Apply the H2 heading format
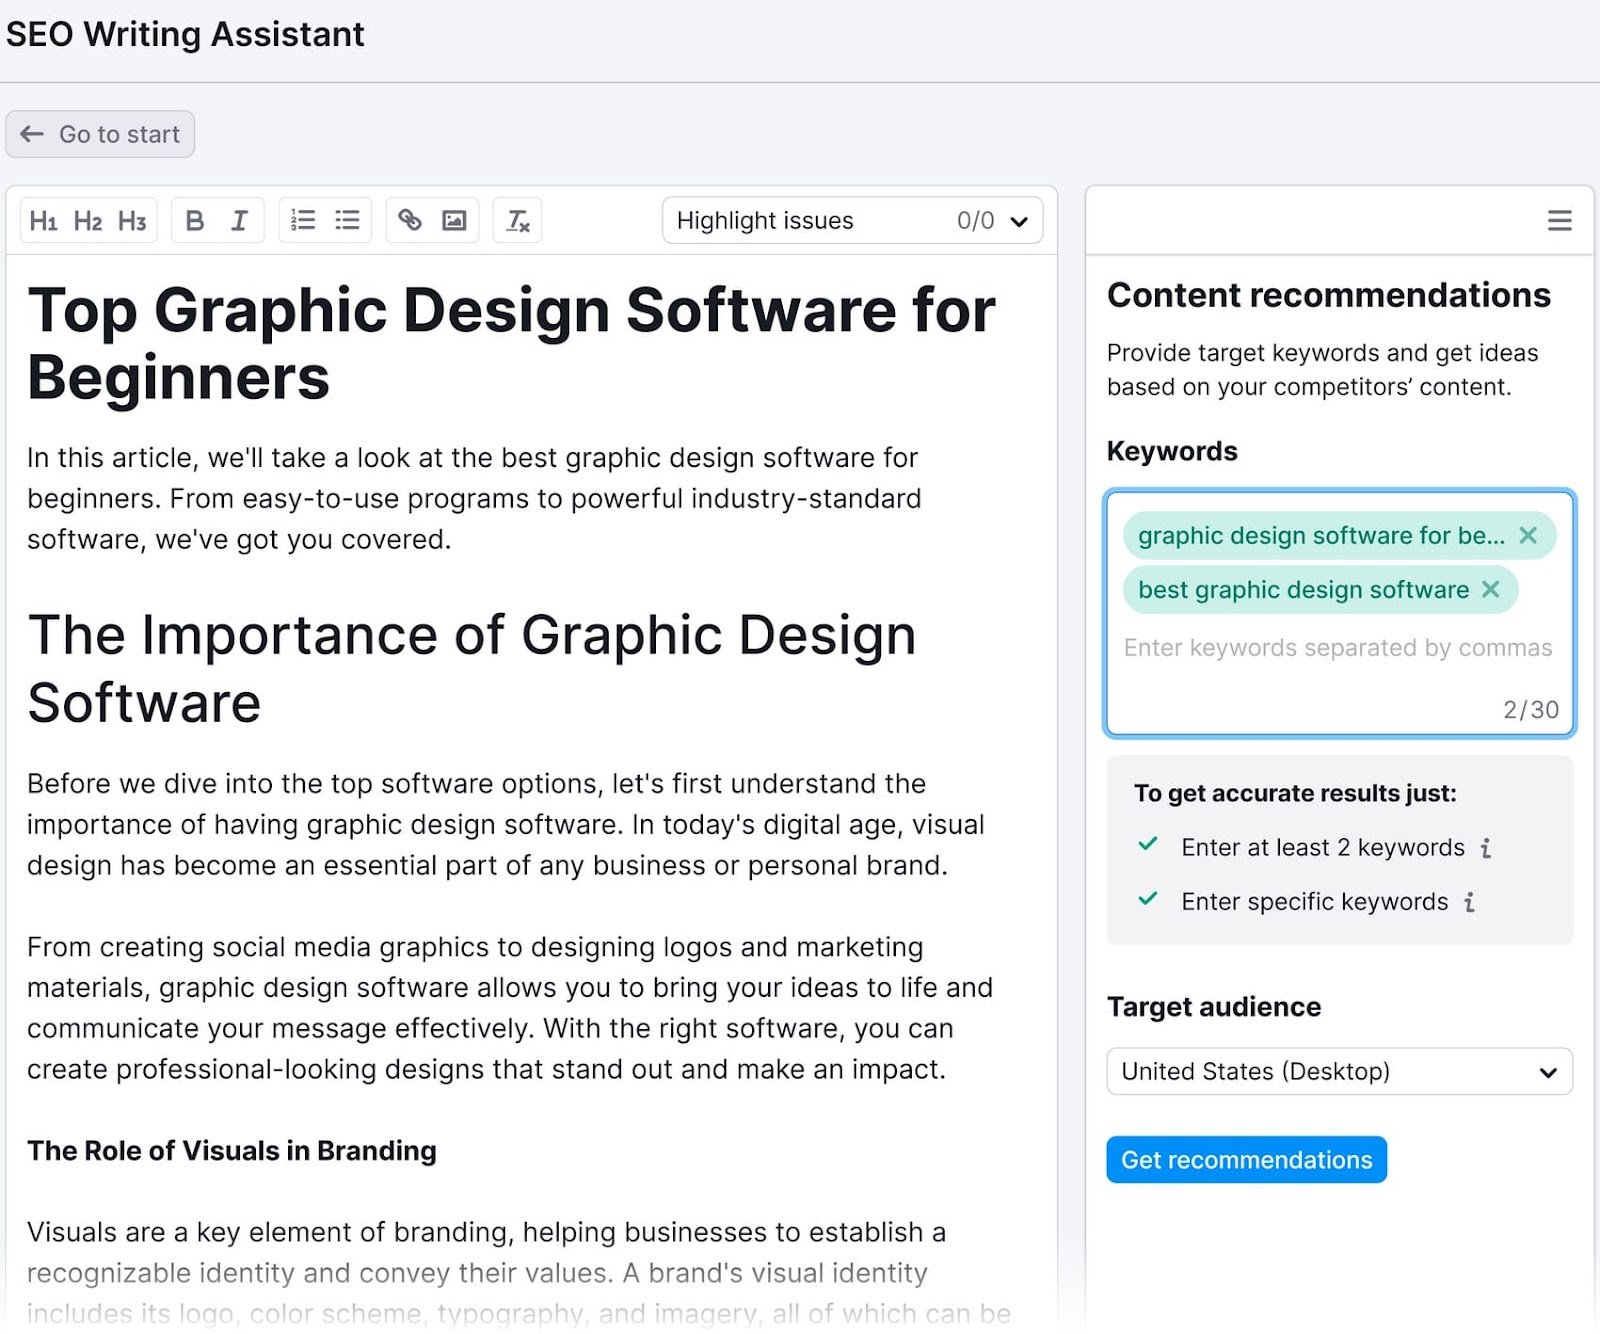1600x1334 pixels. tap(88, 220)
